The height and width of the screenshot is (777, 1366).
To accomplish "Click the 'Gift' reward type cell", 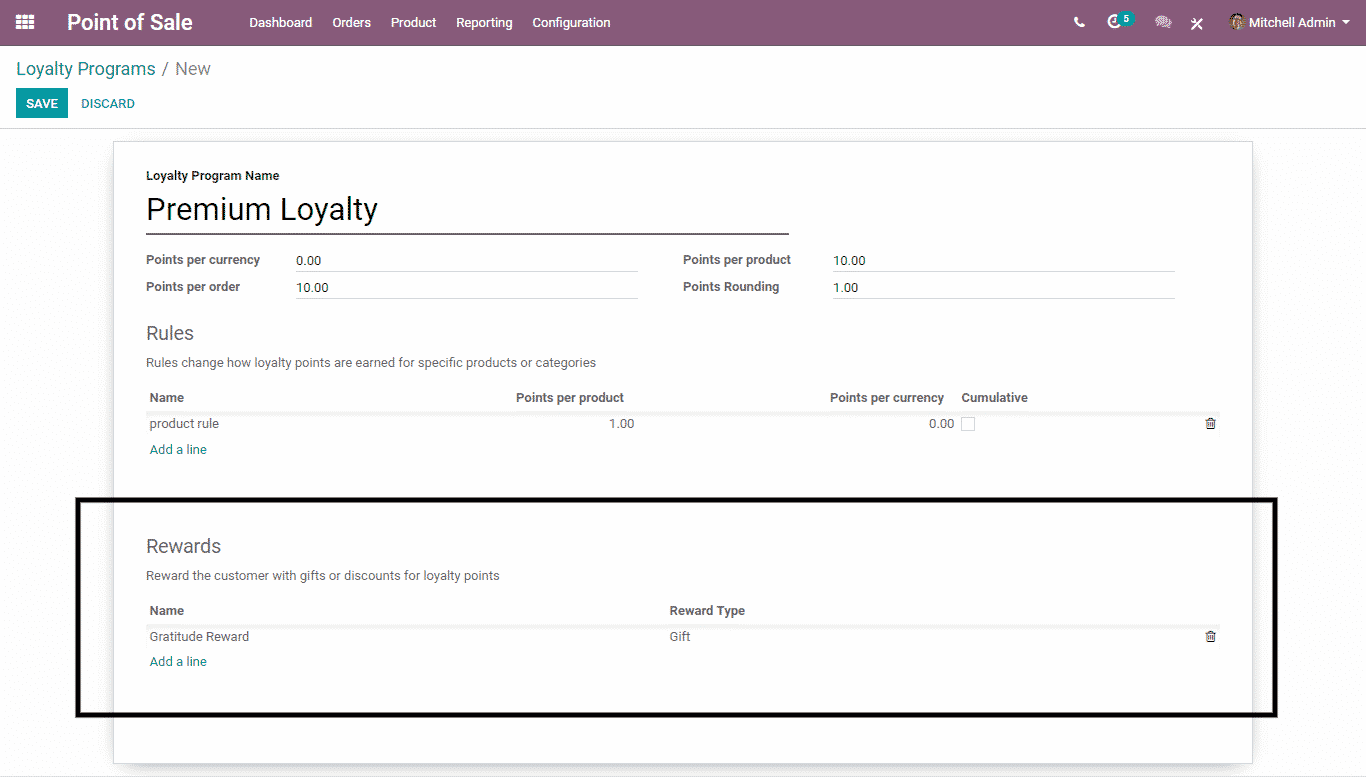I will coord(680,637).
